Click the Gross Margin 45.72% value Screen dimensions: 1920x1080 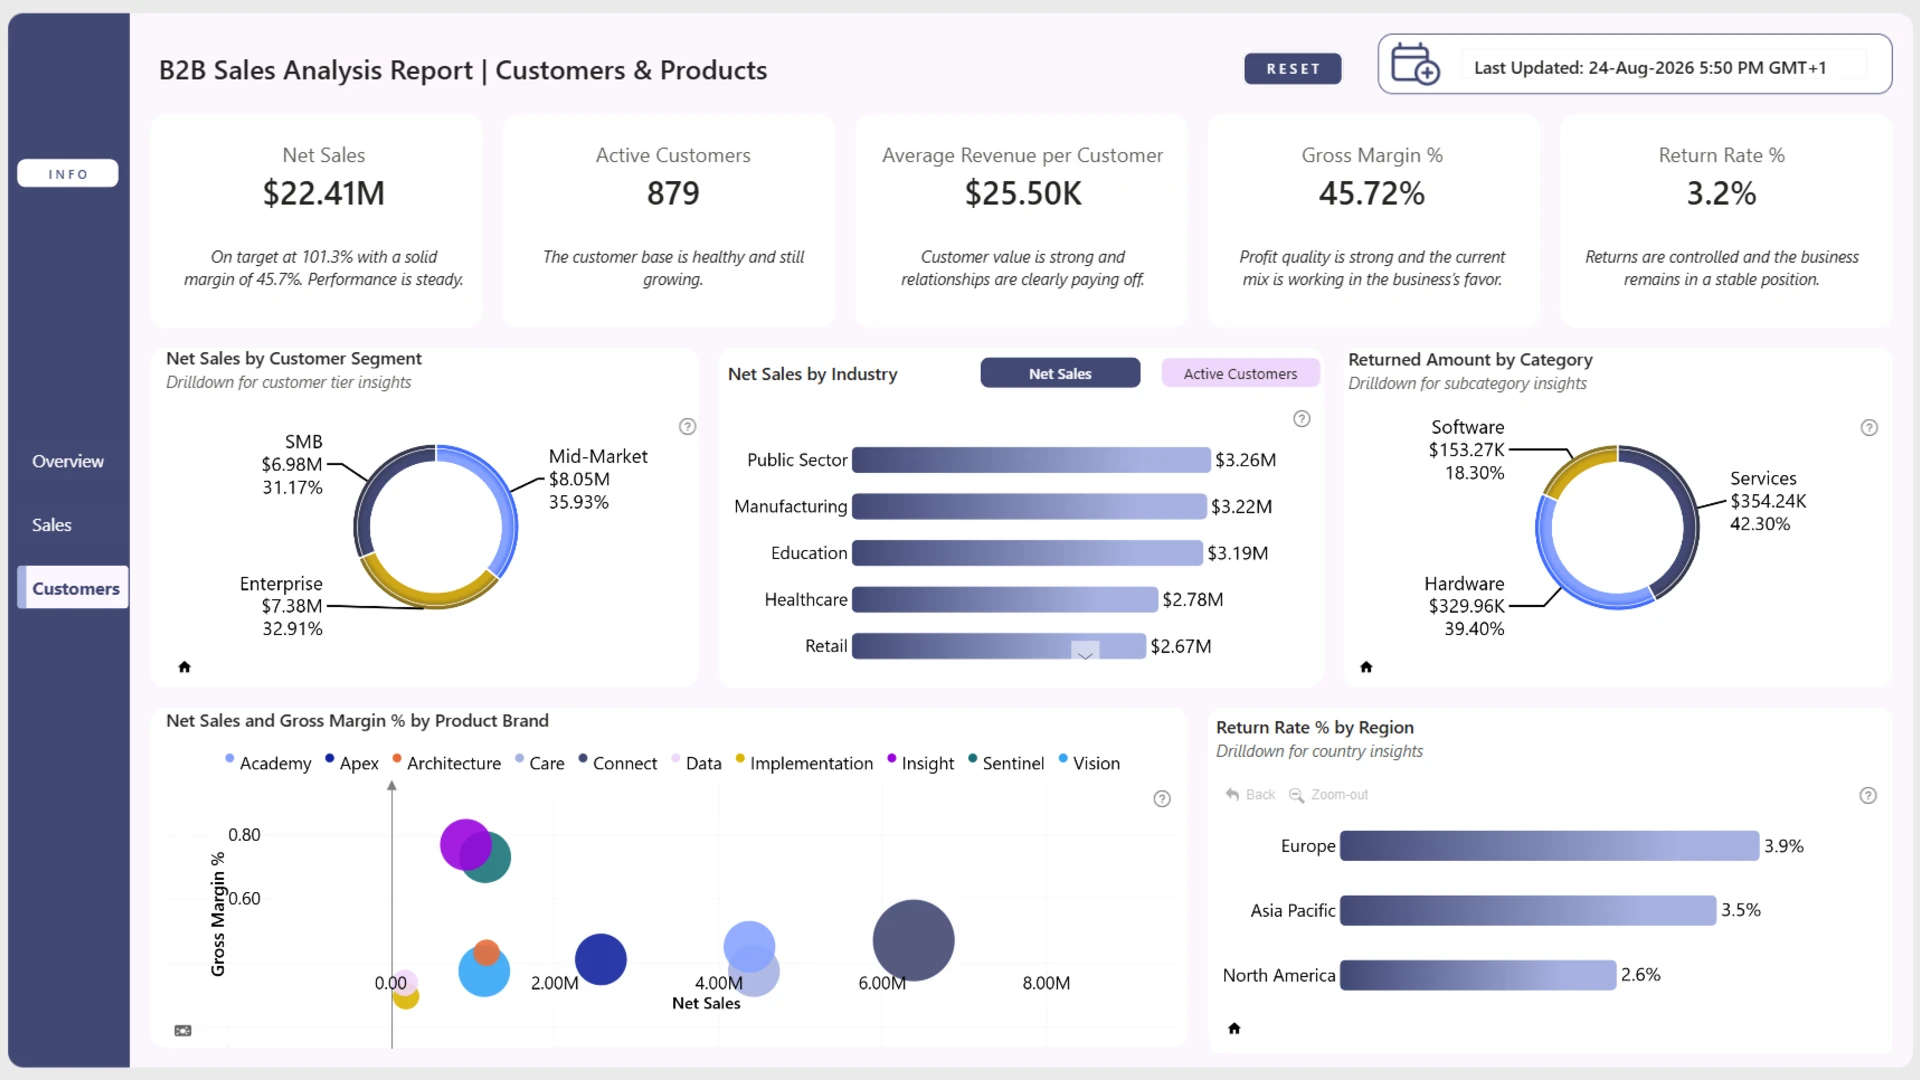click(1372, 193)
